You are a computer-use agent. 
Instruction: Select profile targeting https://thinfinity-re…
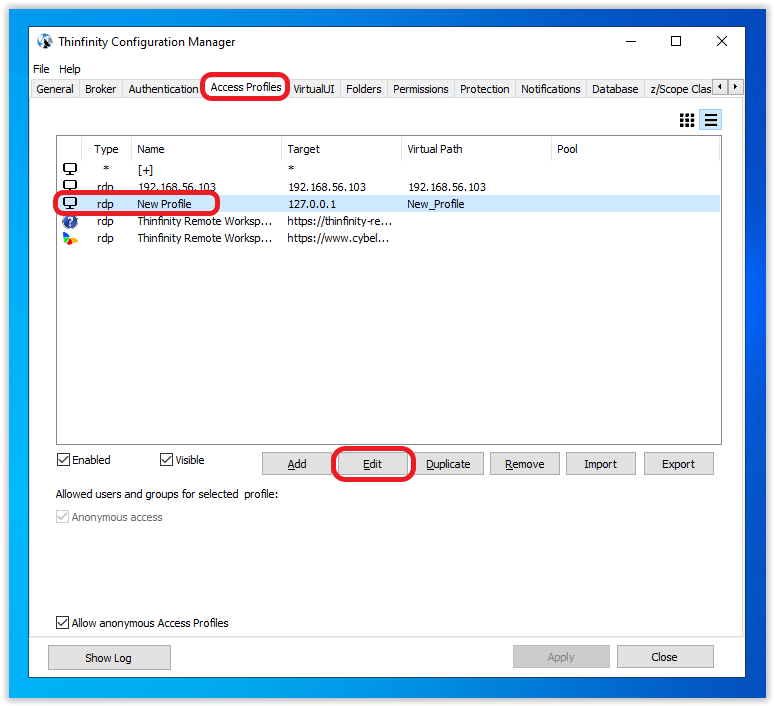(388, 221)
